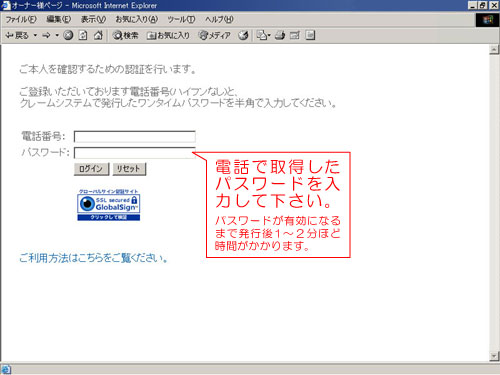Screen dimensions: 500x375
Task: Click the scrollbar down arrow
Action: click(494, 356)
